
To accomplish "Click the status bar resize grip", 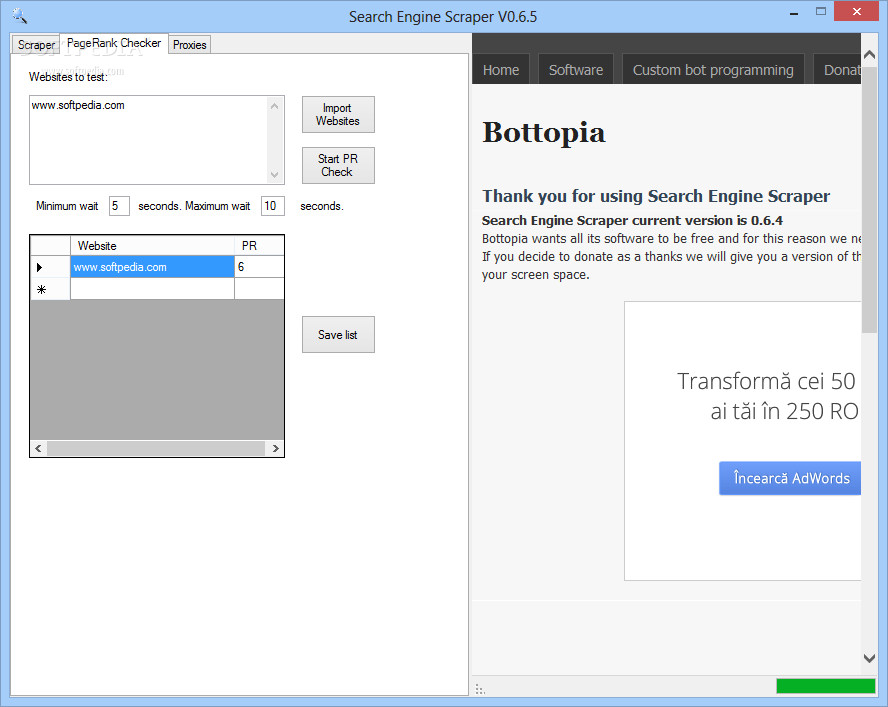I will tap(480, 689).
